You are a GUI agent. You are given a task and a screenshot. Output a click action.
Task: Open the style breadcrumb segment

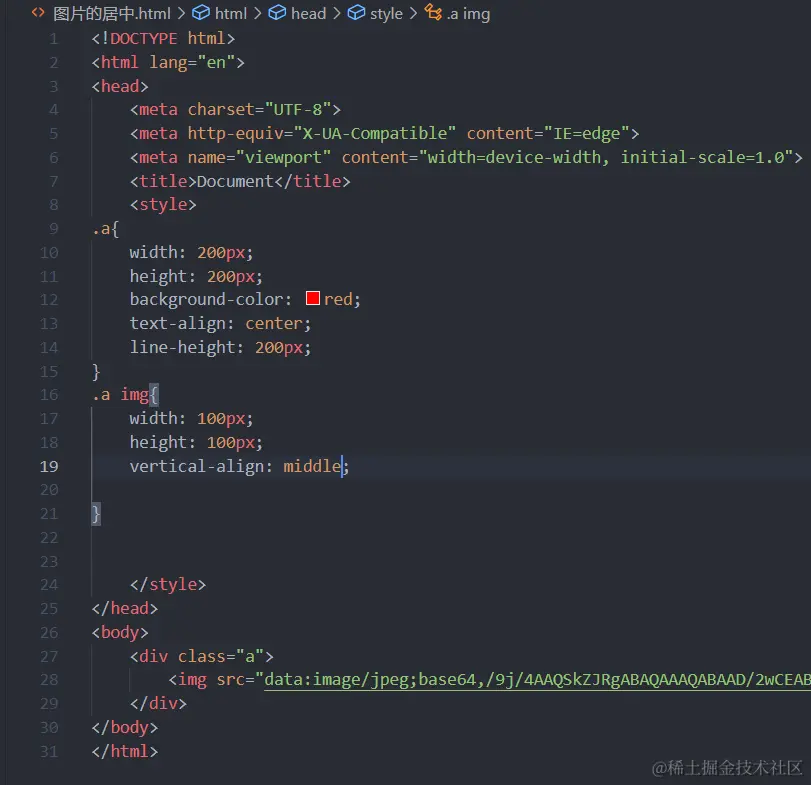click(x=386, y=13)
